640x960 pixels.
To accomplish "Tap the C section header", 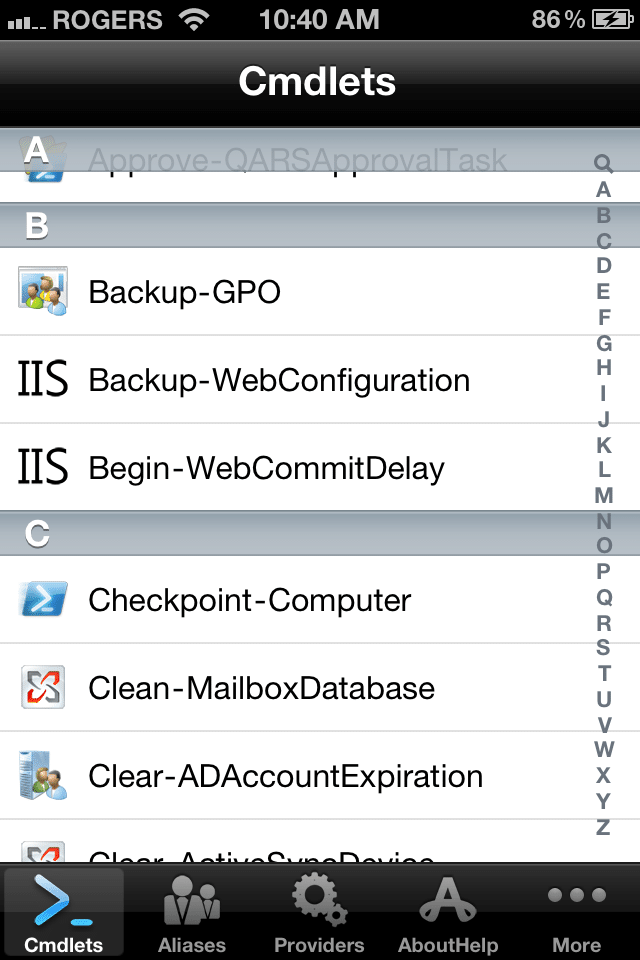I will [x=300, y=534].
